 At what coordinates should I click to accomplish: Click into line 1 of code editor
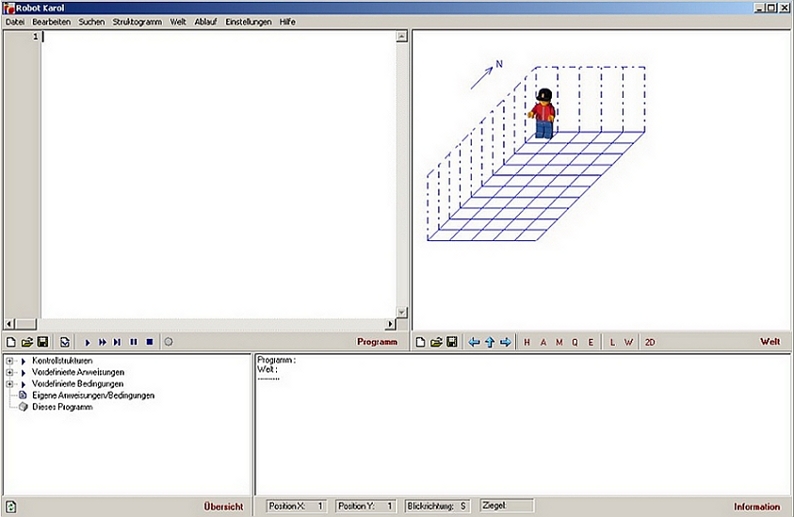218,36
